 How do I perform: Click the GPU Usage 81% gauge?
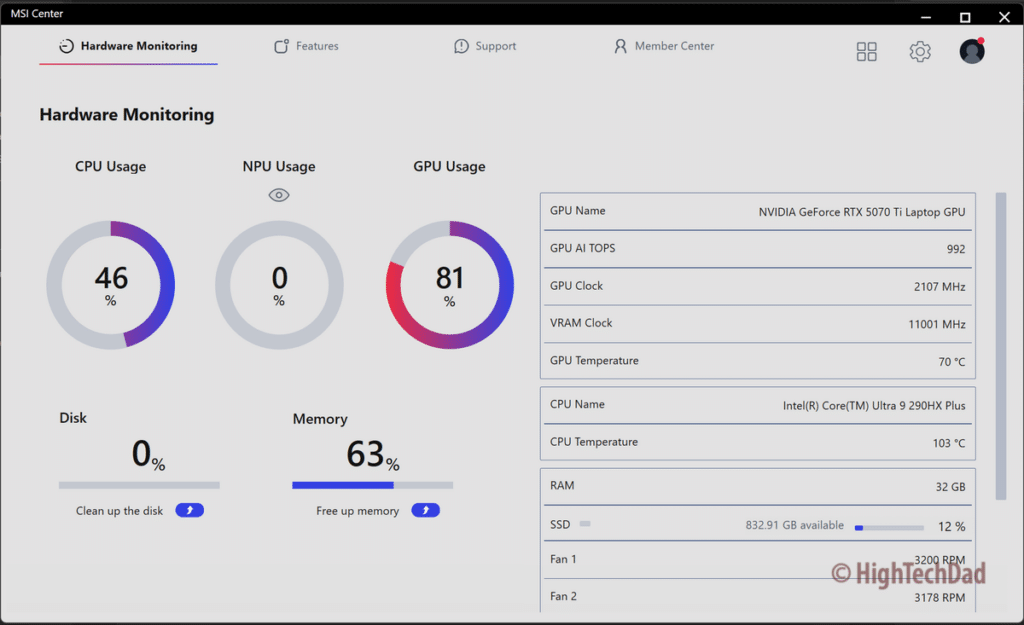click(x=450, y=285)
